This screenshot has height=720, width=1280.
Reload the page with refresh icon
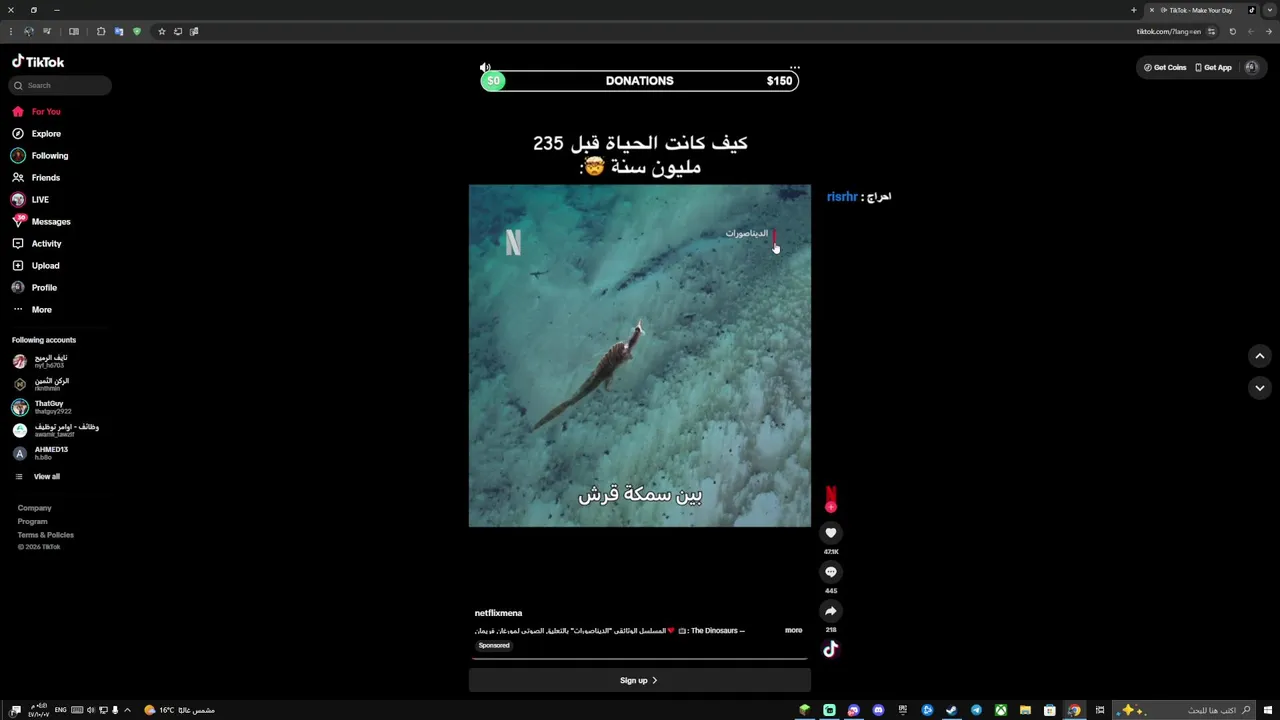click(x=1232, y=31)
